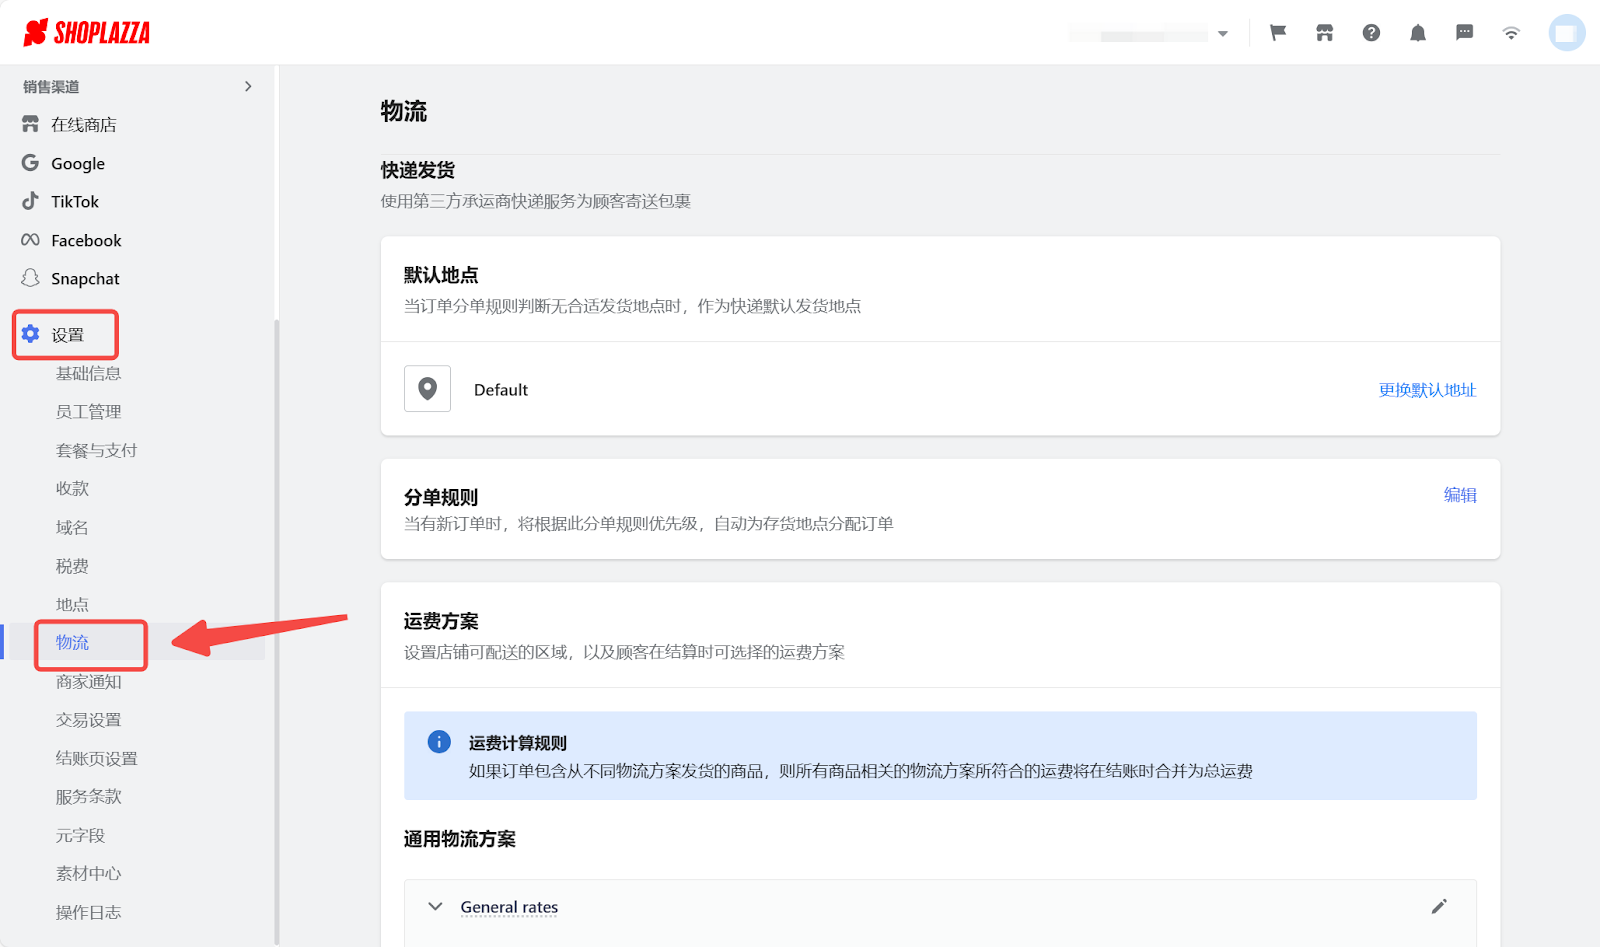
Task: Open the notifications bell icon
Action: click(1418, 32)
